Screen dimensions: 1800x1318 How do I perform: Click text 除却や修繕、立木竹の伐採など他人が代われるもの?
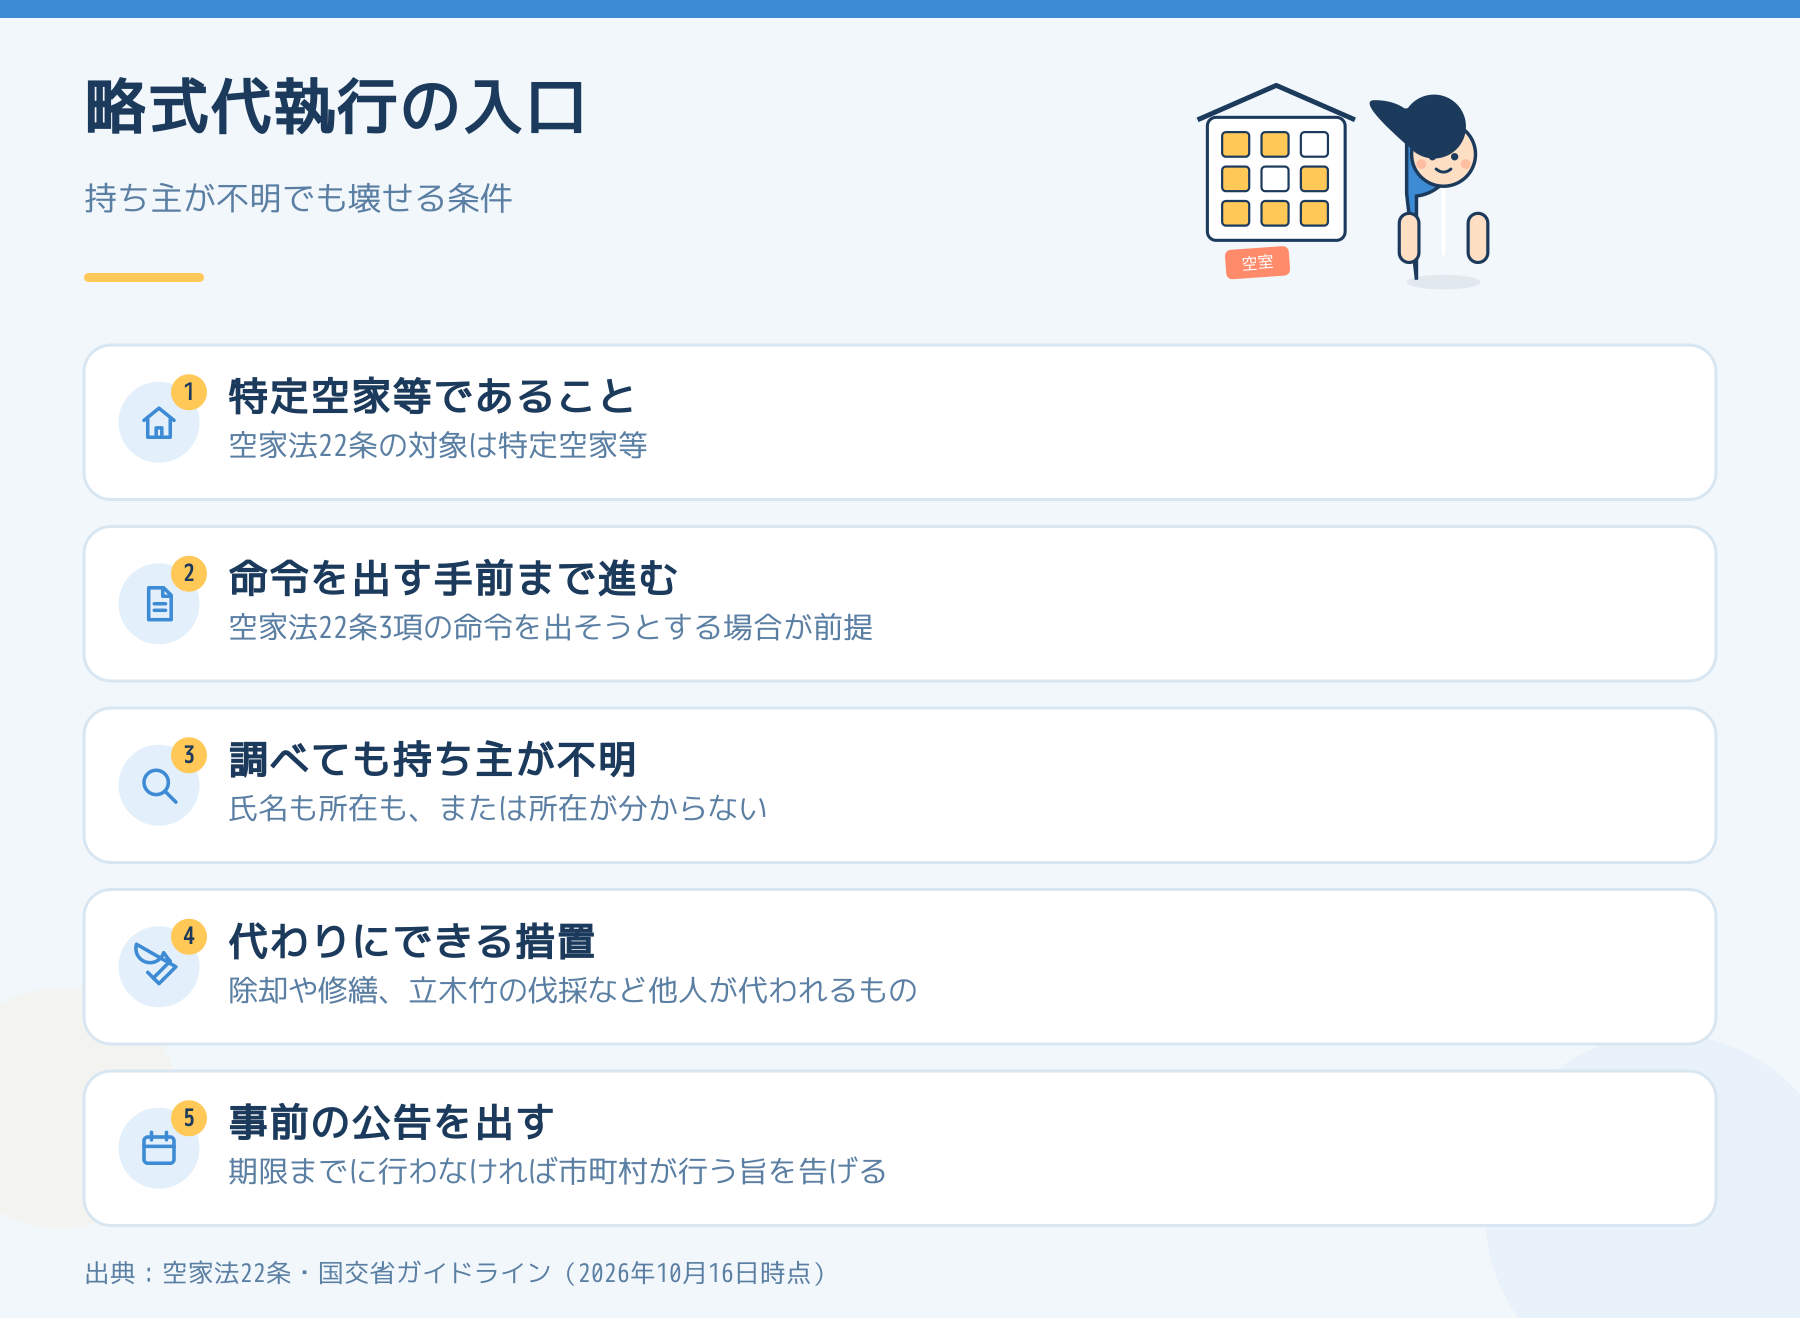573,990
